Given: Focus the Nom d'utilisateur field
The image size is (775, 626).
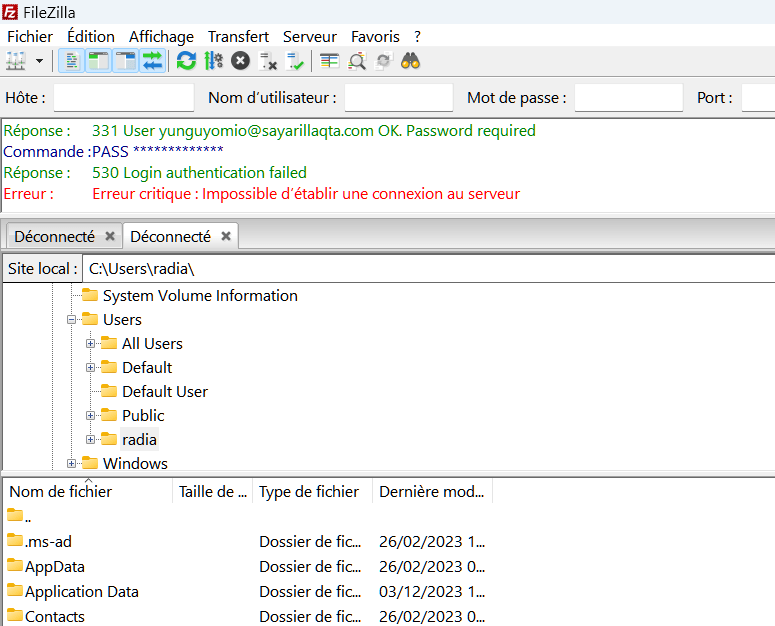Looking at the screenshot, I should (399, 97).
